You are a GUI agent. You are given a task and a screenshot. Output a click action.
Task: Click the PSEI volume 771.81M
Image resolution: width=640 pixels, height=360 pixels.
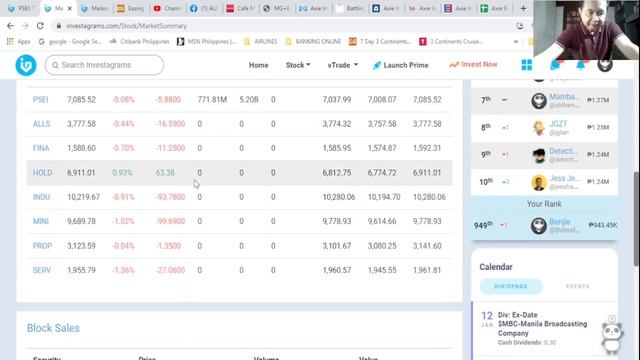point(212,100)
